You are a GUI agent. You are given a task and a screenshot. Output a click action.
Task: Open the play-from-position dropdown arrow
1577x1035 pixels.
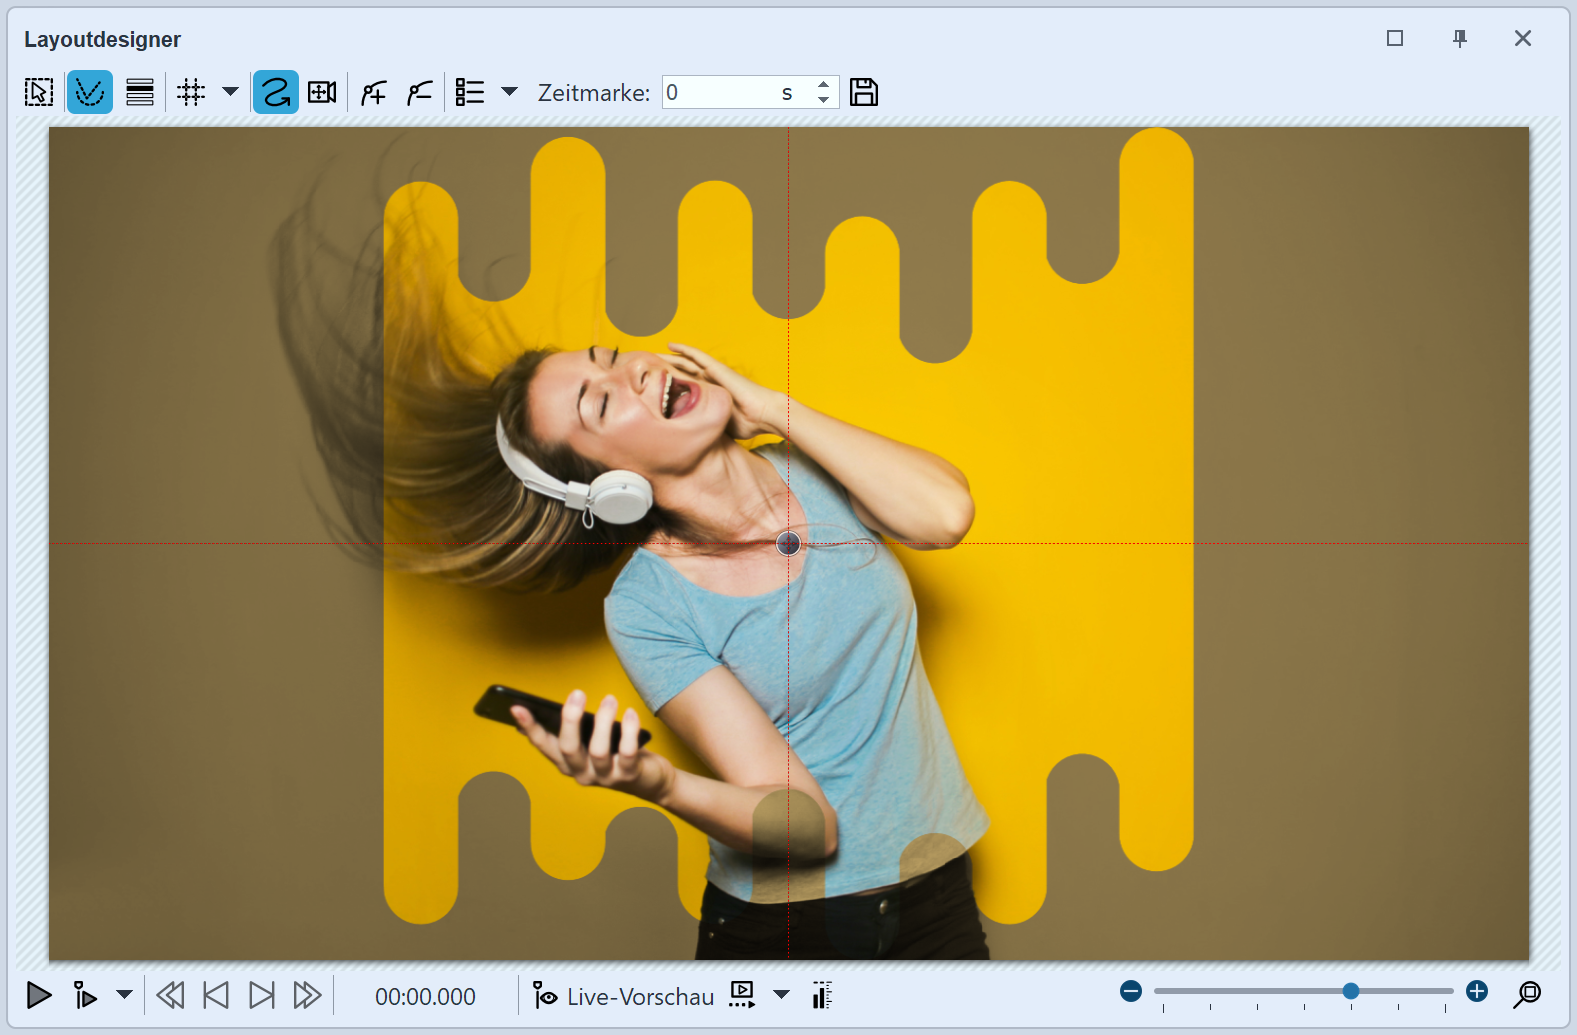tap(124, 995)
